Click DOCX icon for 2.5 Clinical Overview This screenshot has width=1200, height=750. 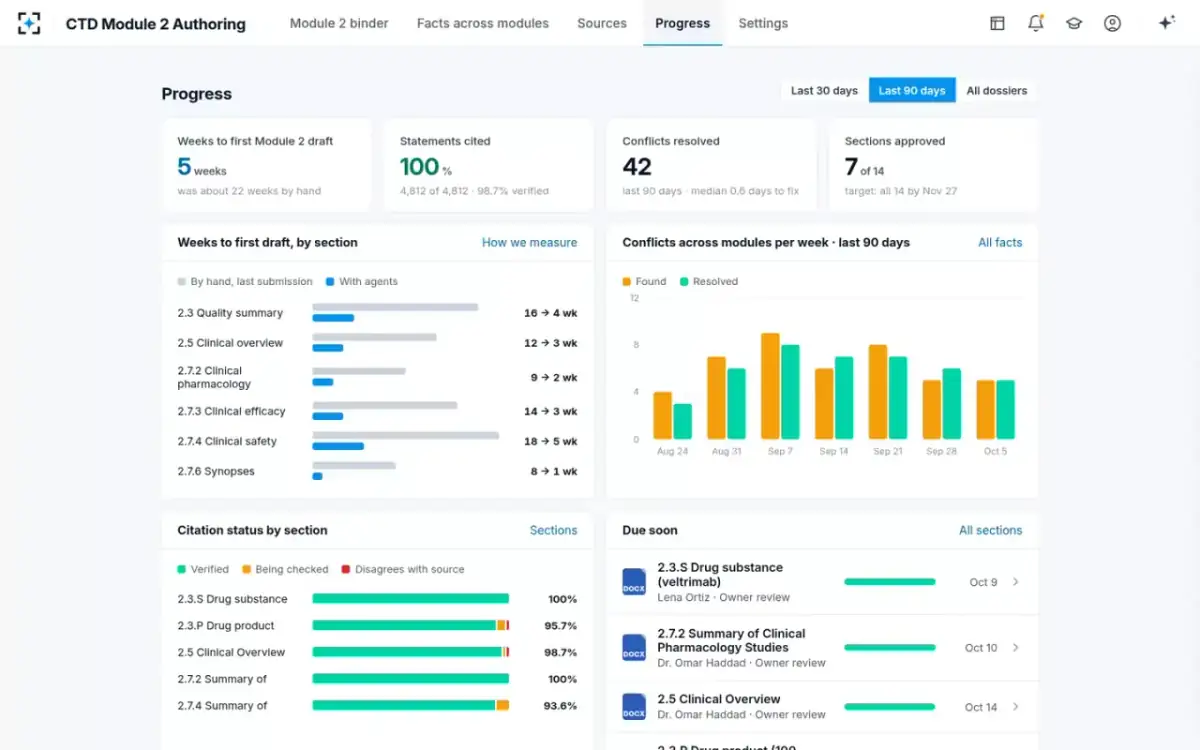tap(634, 706)
